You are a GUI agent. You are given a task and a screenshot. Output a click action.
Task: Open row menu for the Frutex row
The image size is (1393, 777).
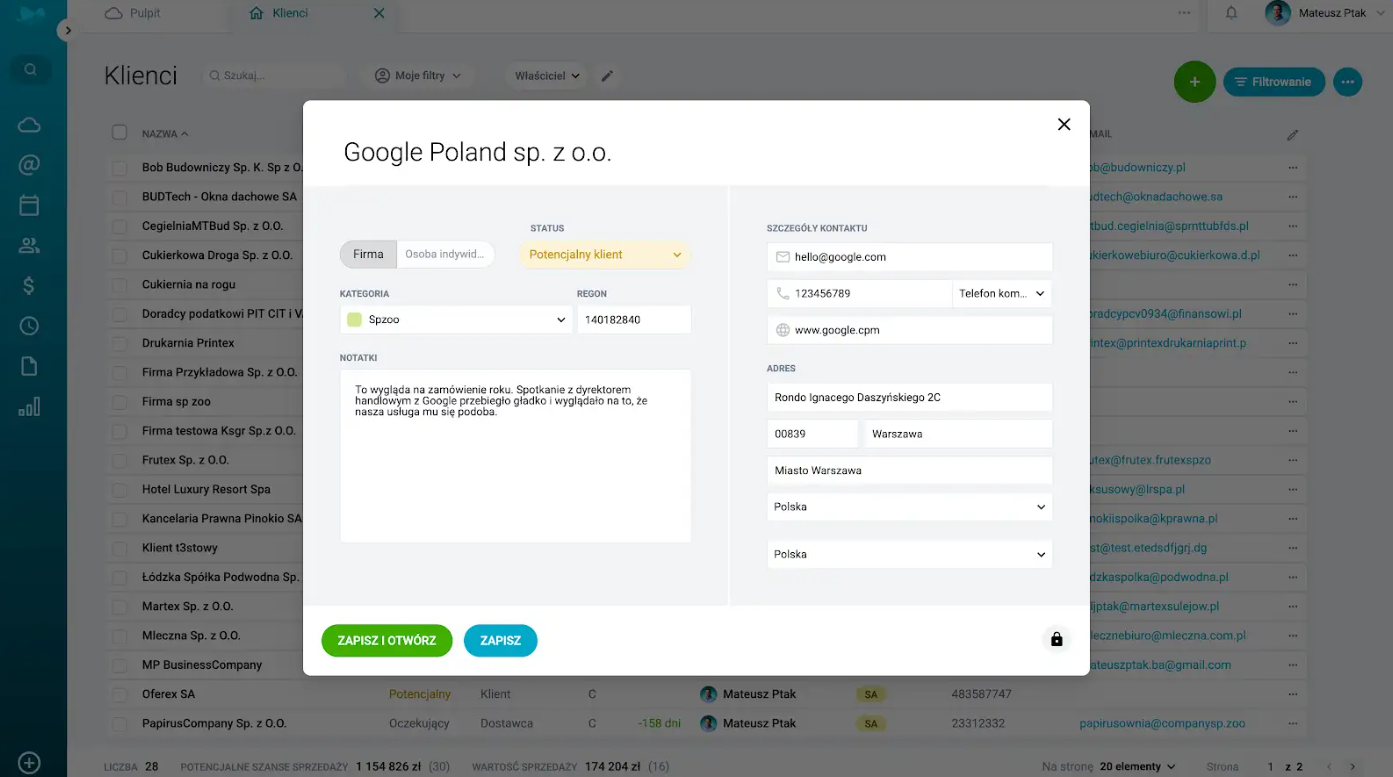pyautogui.click(x=1294, y=460)
